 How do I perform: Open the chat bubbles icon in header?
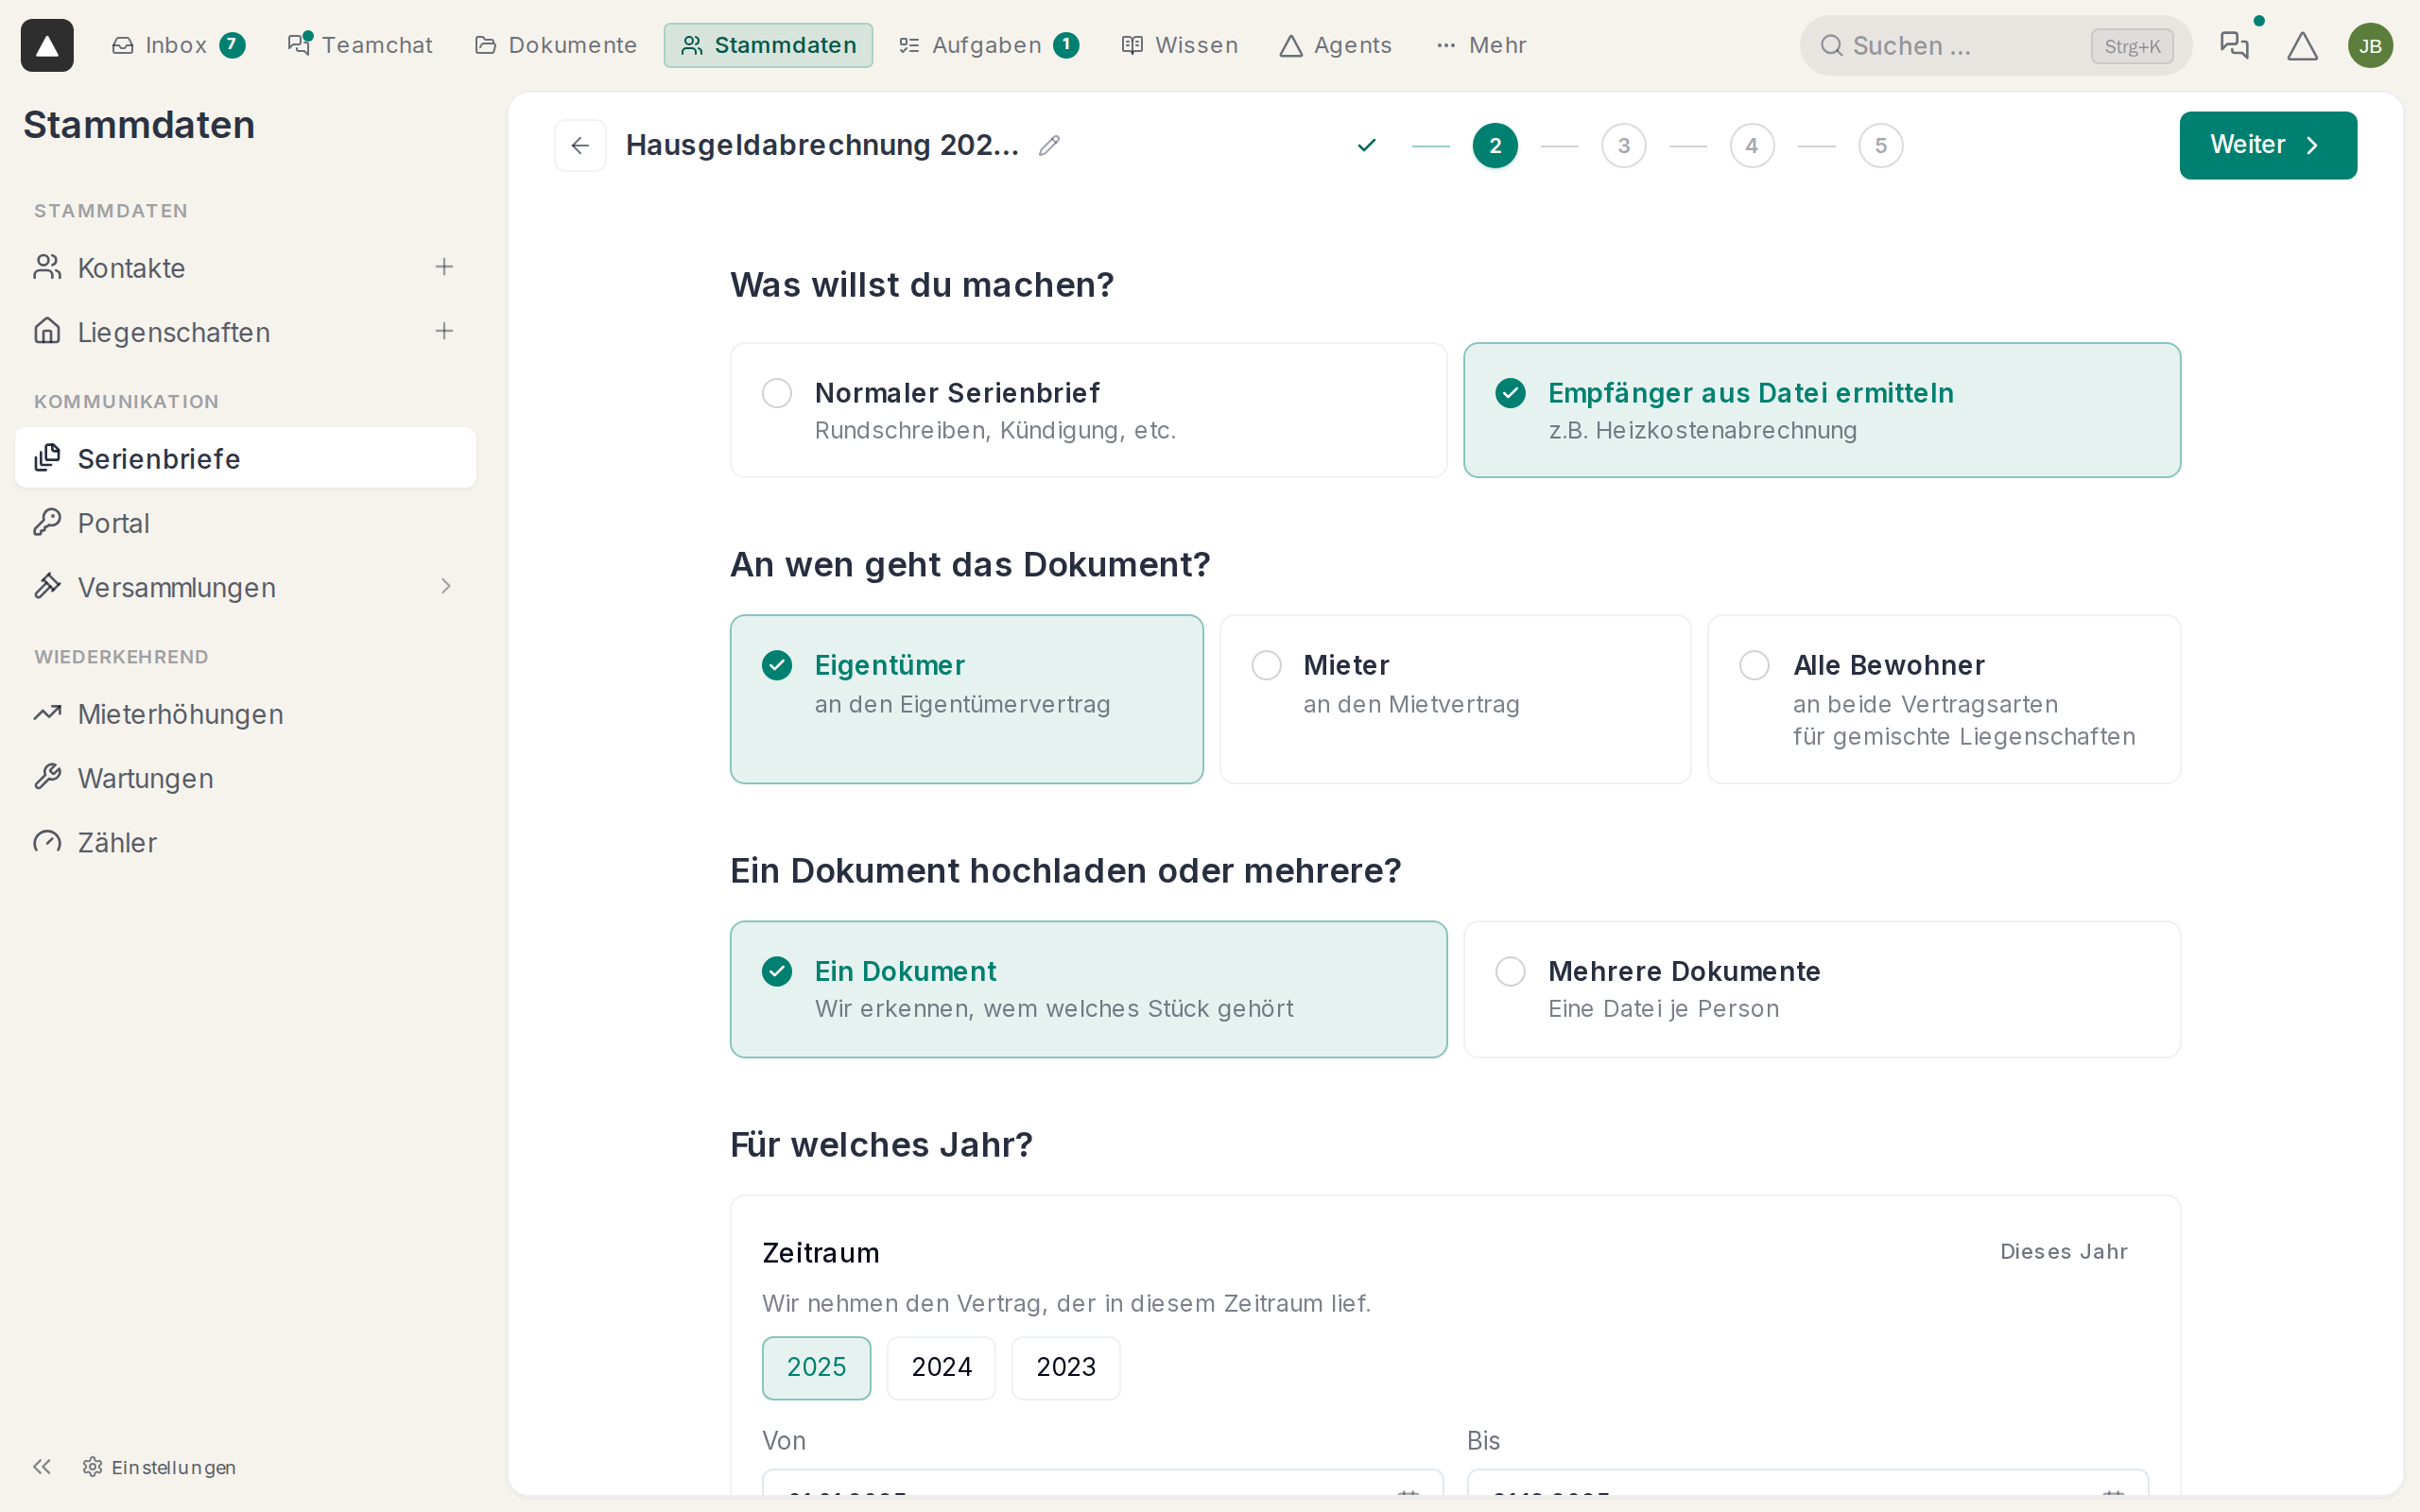(x=2234, y=45)
